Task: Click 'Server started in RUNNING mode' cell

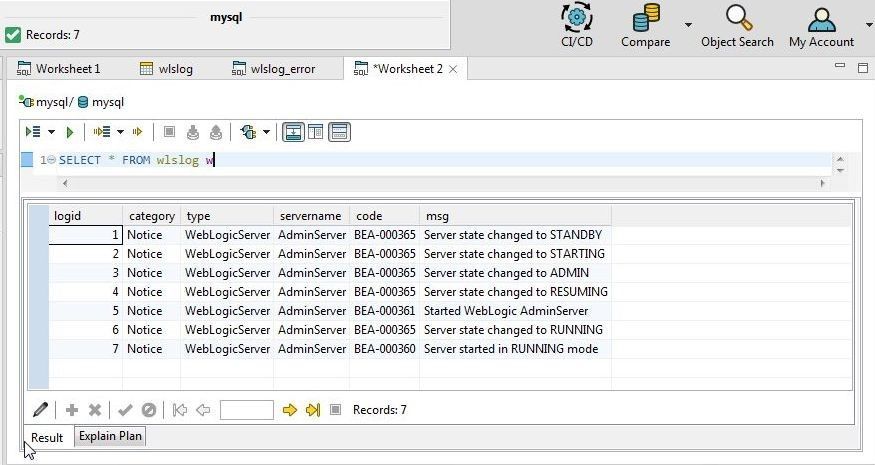Action: (515, 349)
